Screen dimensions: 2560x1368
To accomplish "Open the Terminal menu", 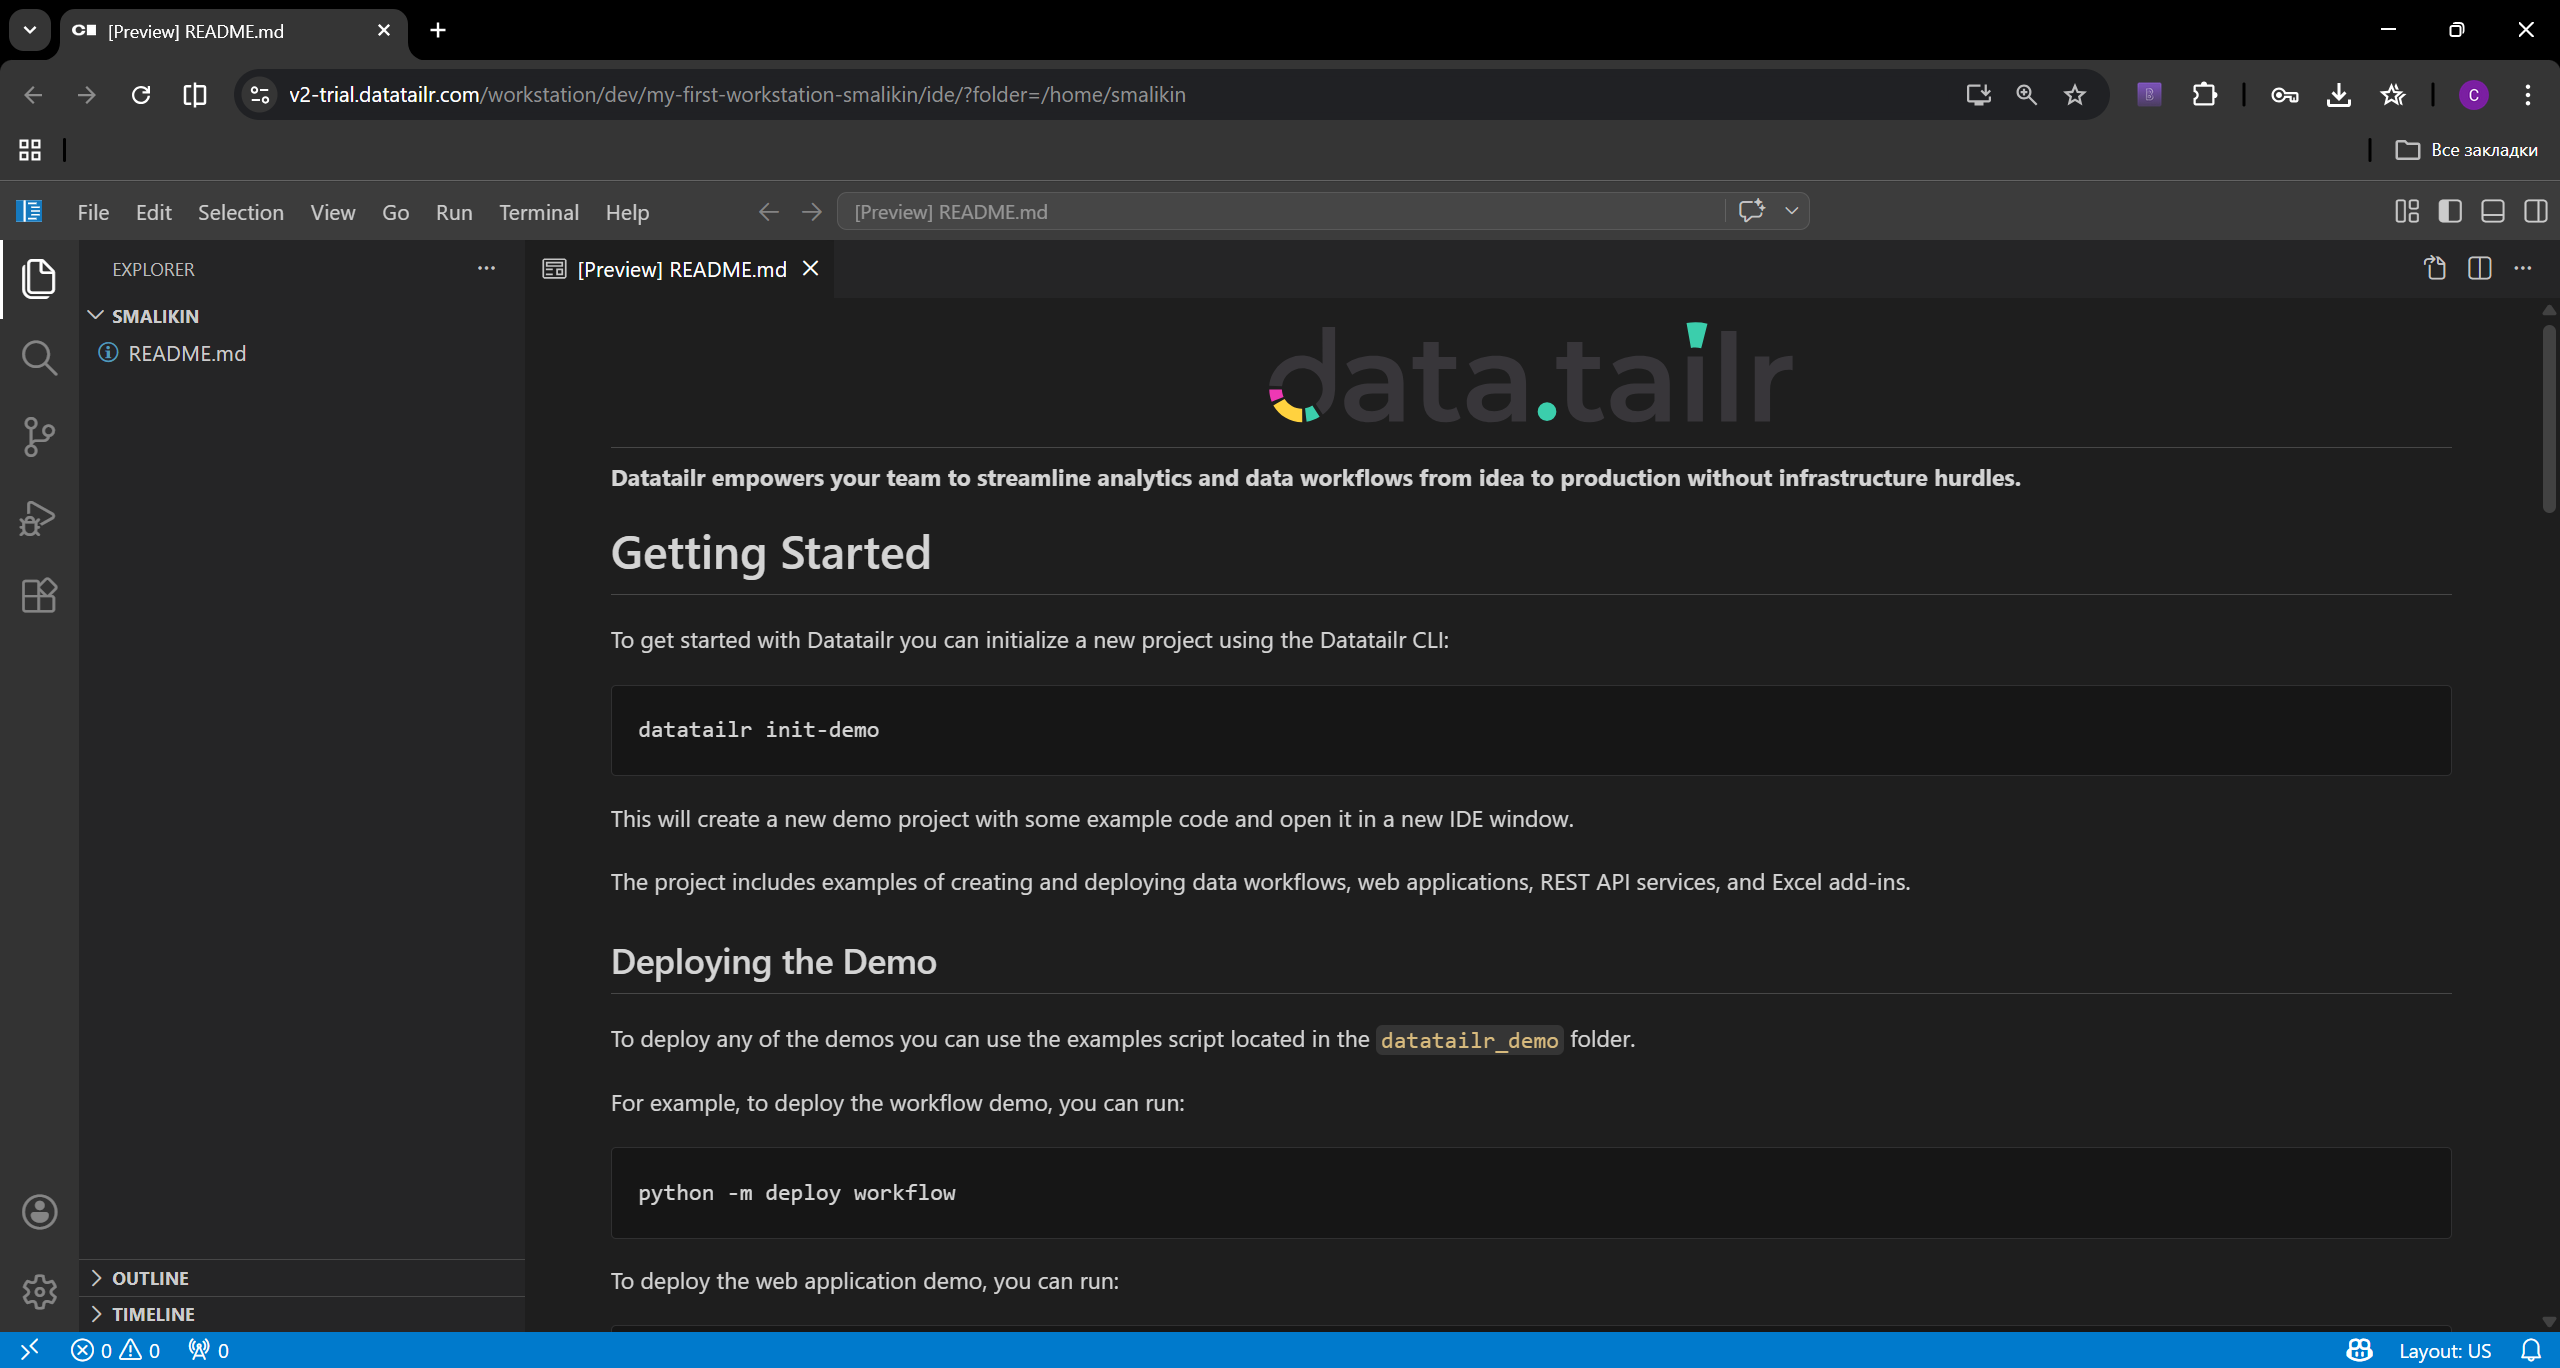I will (x=539, y=212).
